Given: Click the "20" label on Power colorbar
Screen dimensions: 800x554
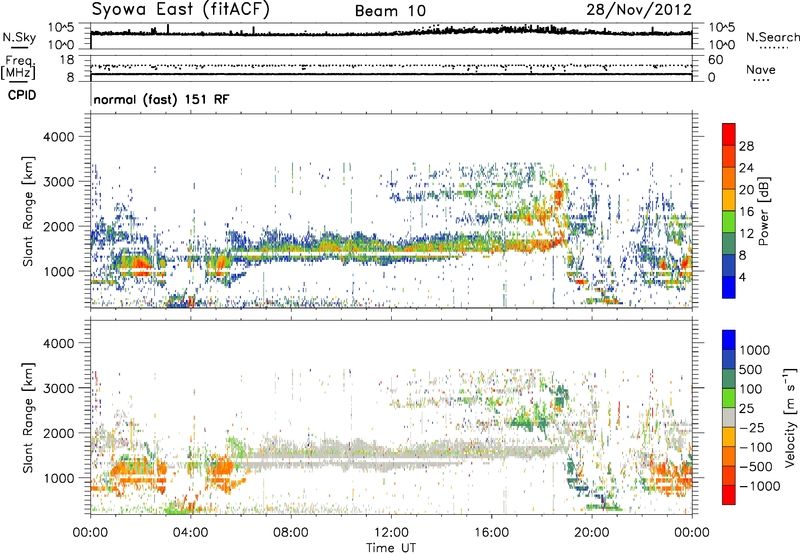Looking at the screenshot, I should point(746,190).
